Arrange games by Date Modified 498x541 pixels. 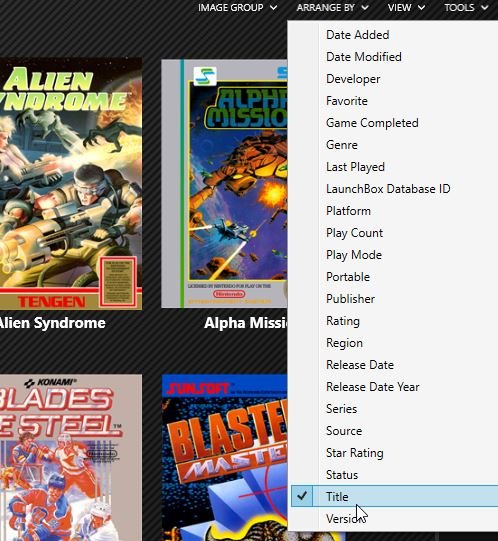394,57
